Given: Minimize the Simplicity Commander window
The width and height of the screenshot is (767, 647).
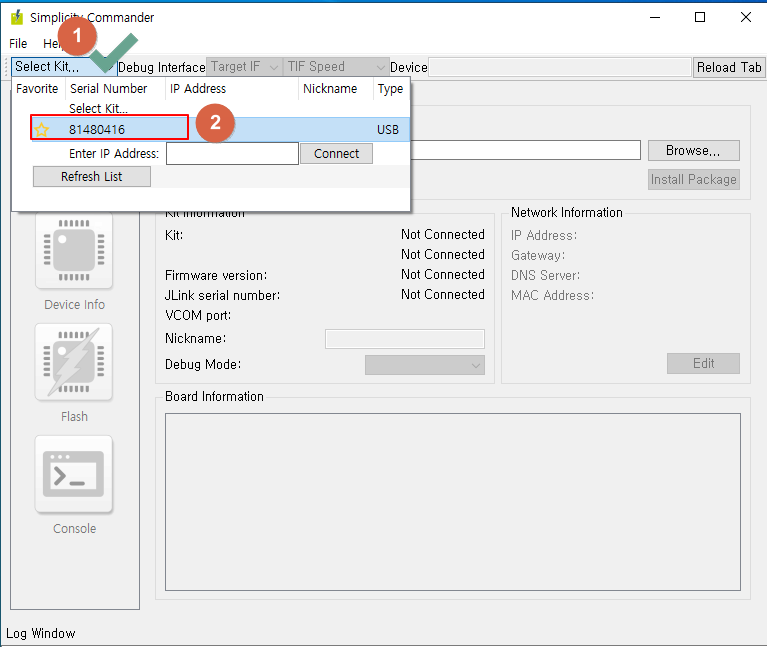Looking at the screenshot, I should (x=655, y=17).
